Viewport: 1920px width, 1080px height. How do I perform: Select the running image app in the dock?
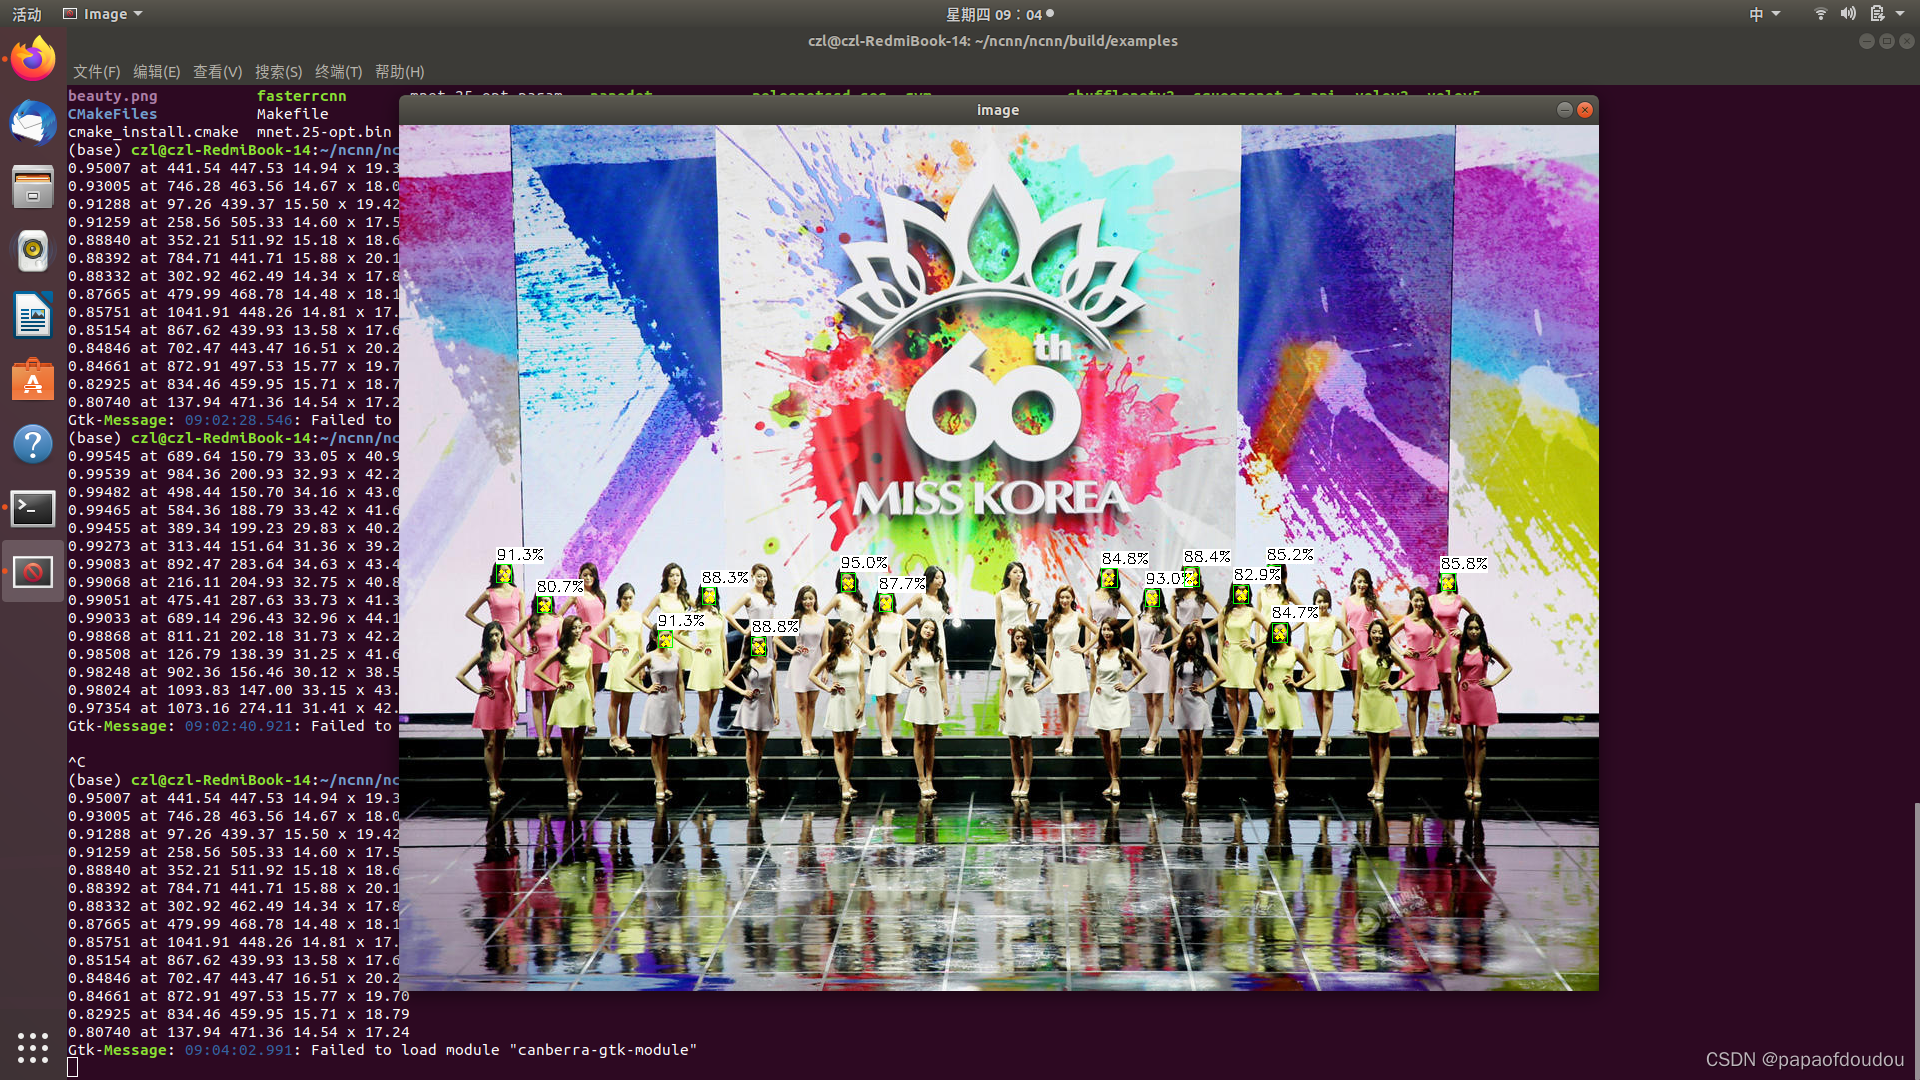[x=33, y=572]
